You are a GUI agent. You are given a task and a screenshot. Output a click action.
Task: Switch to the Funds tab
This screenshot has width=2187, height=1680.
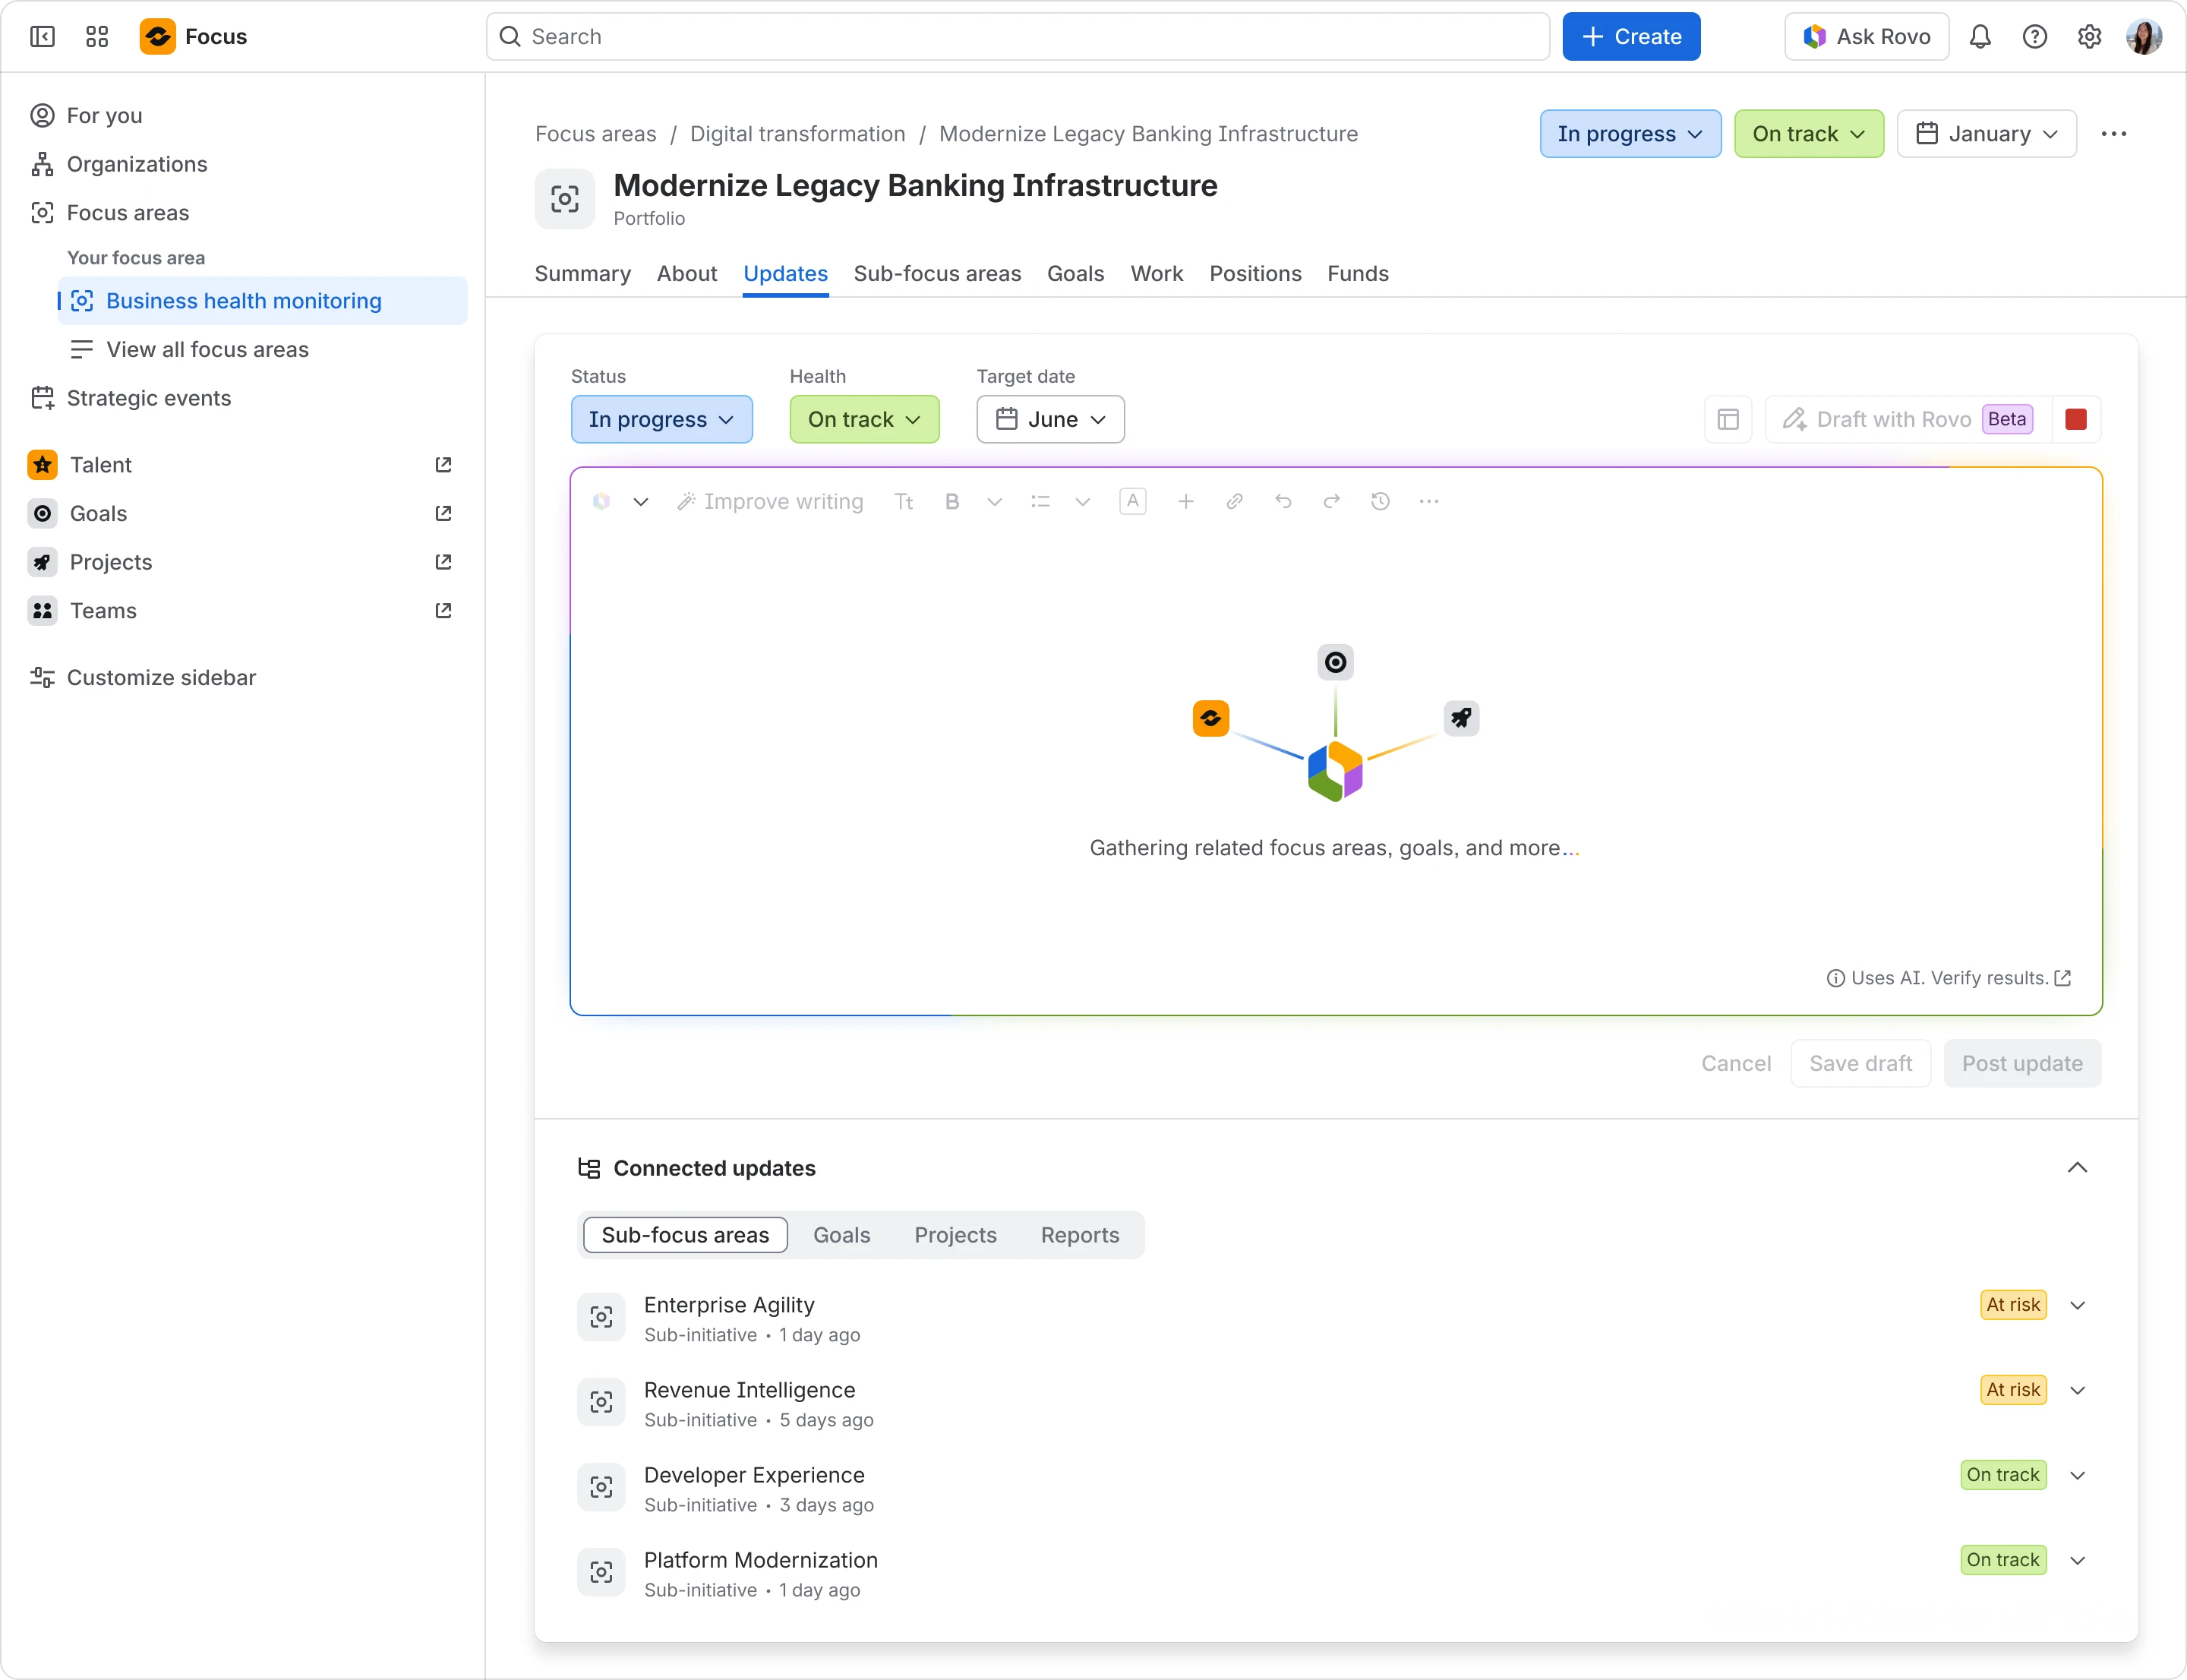click(1358, 274)
